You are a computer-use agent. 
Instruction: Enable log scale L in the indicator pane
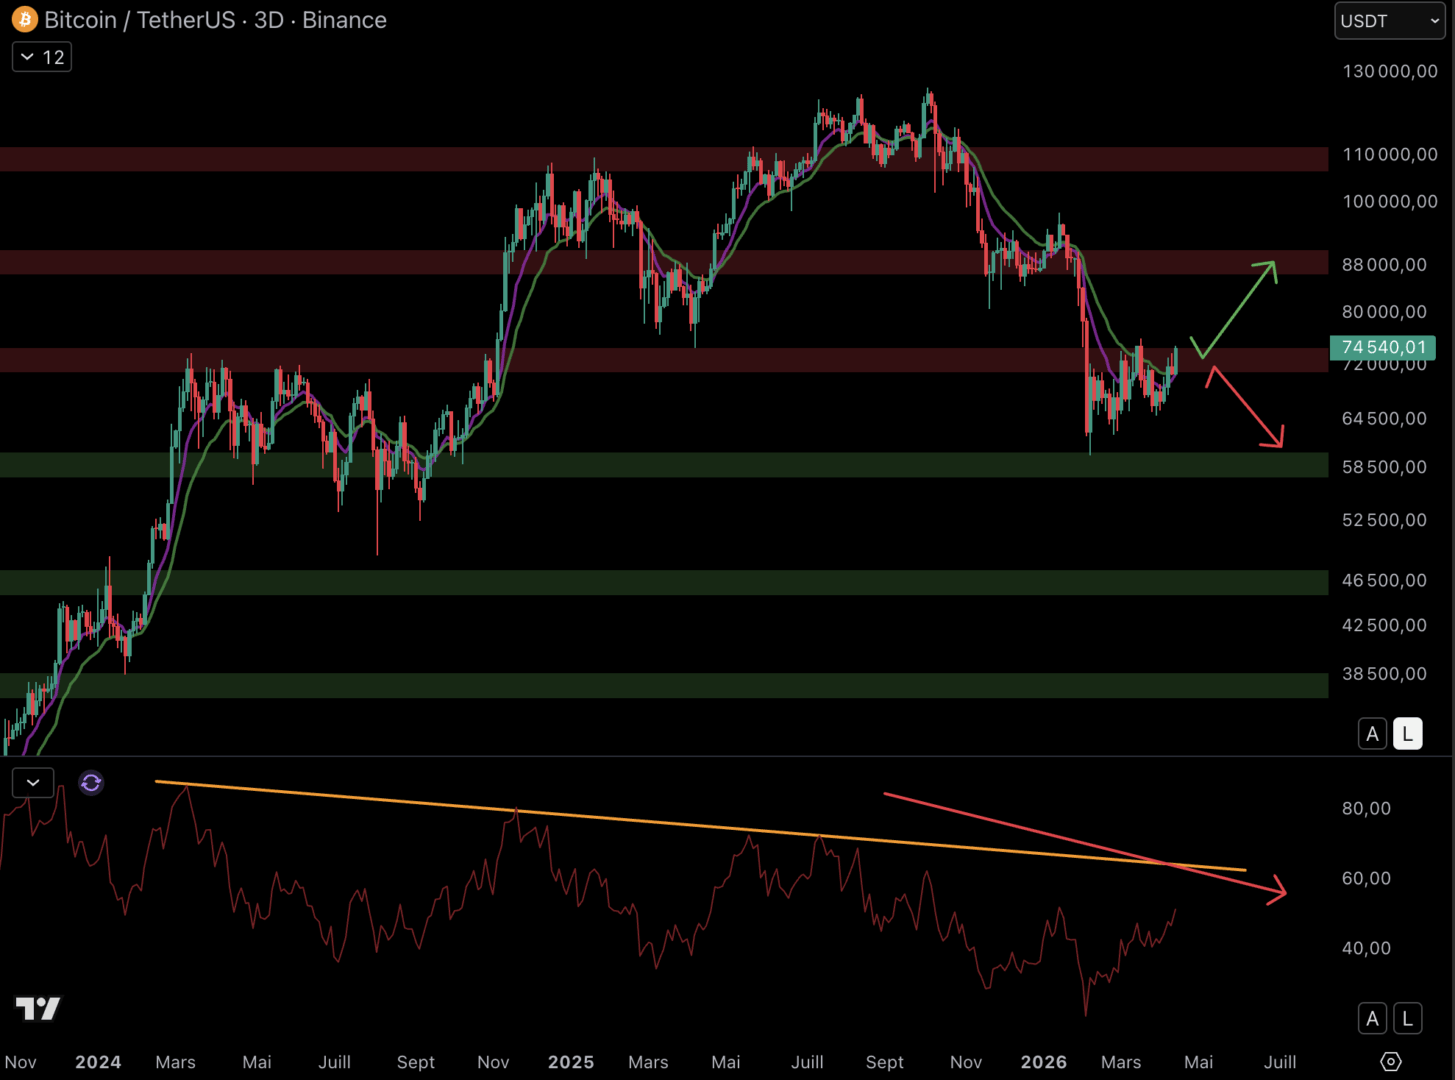pyautogui.click(x=1407, y=1019)
